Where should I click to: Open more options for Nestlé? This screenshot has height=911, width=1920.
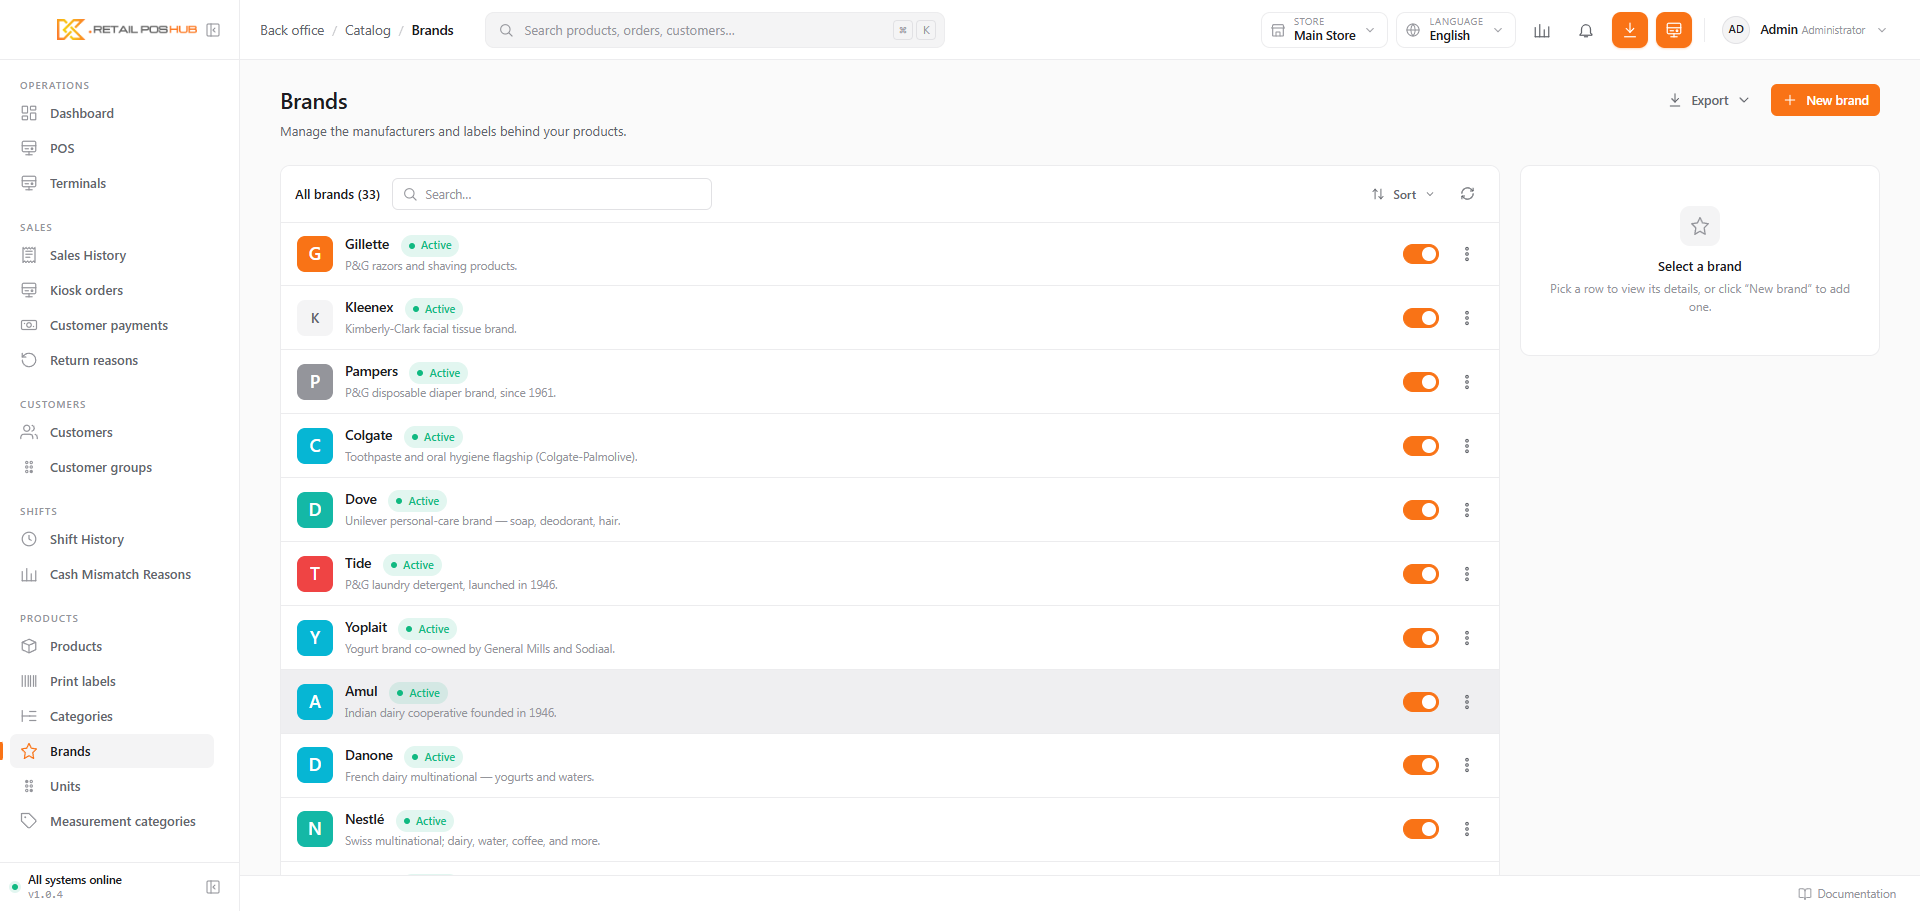(x=1467, y=829)
